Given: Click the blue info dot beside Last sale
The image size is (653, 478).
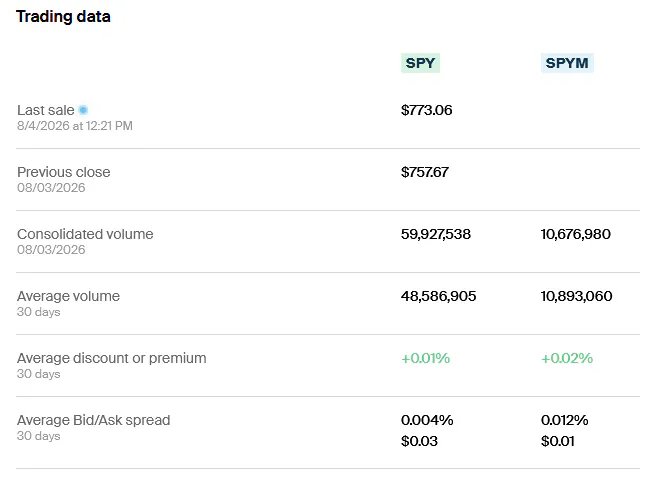Looking at the screenshot, I should [83, 110].
